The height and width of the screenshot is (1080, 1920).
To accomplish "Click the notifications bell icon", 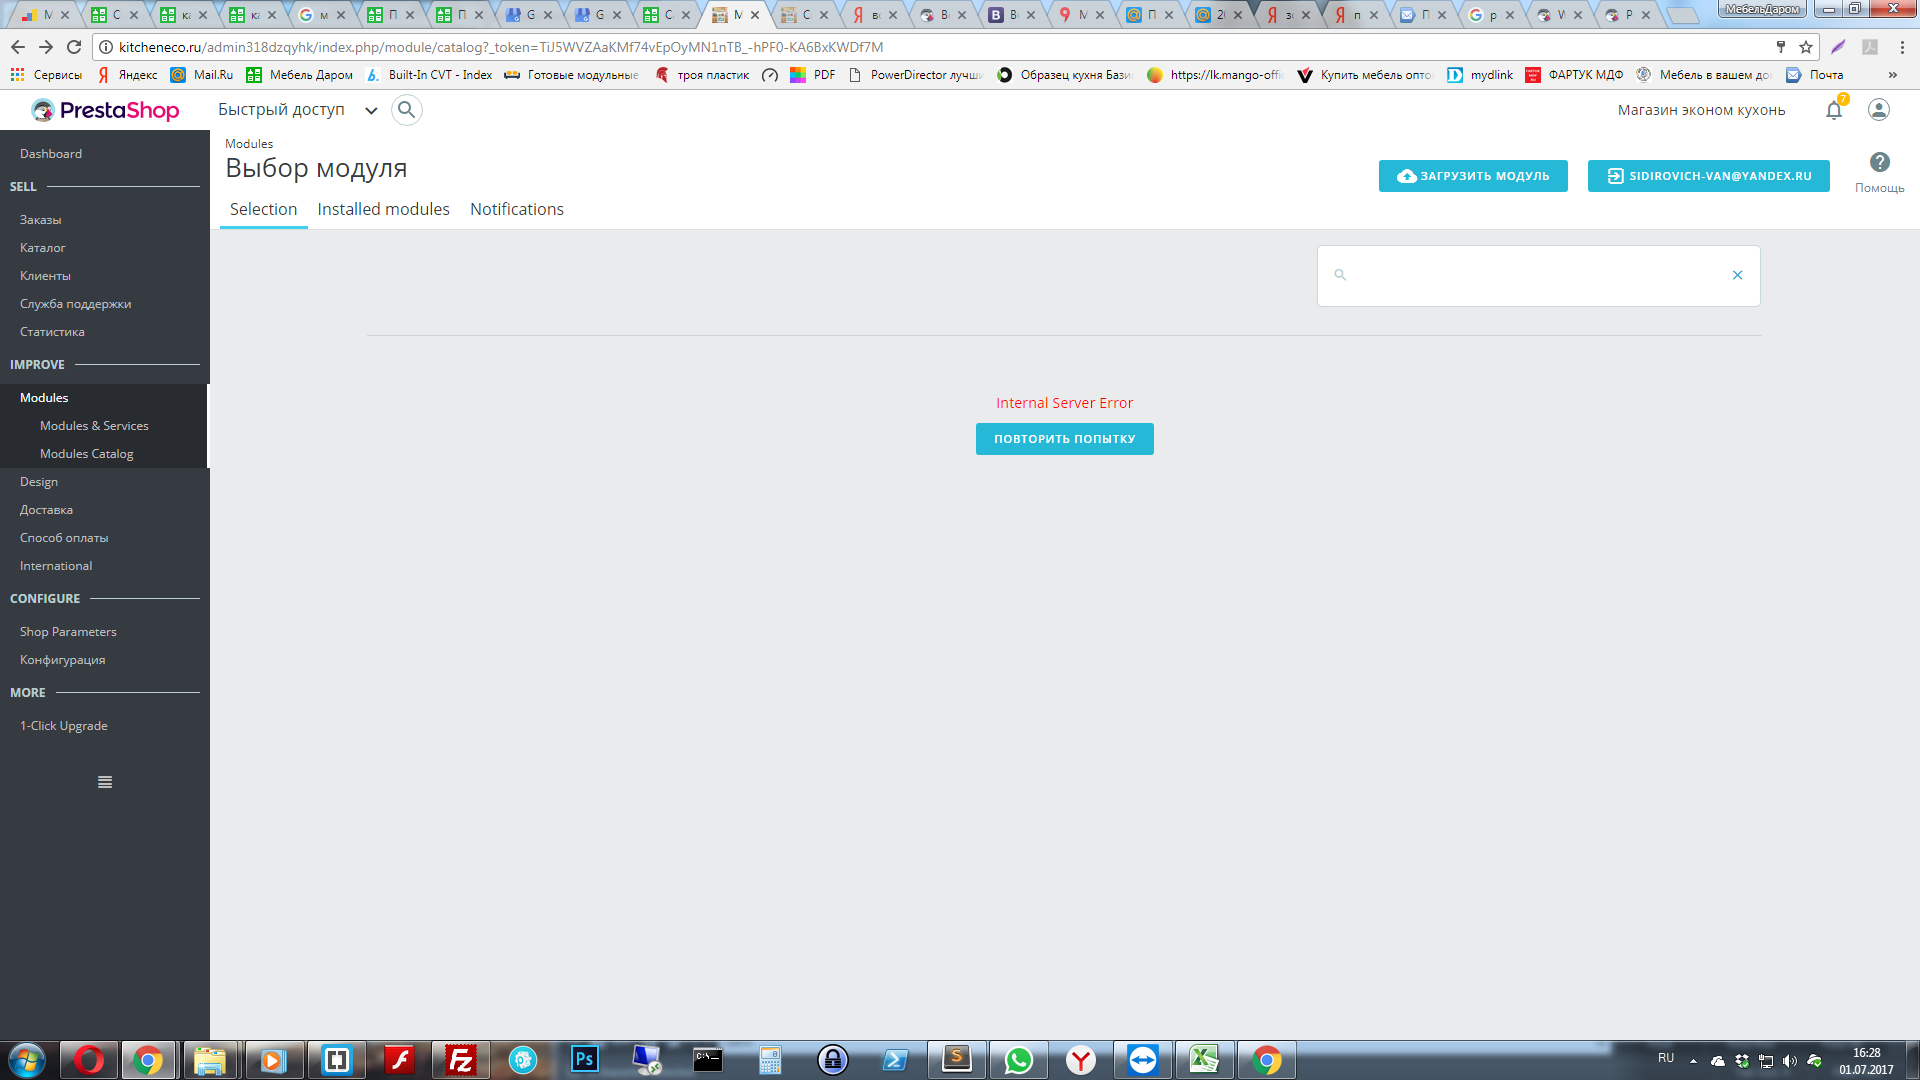I will [1833, 111].
